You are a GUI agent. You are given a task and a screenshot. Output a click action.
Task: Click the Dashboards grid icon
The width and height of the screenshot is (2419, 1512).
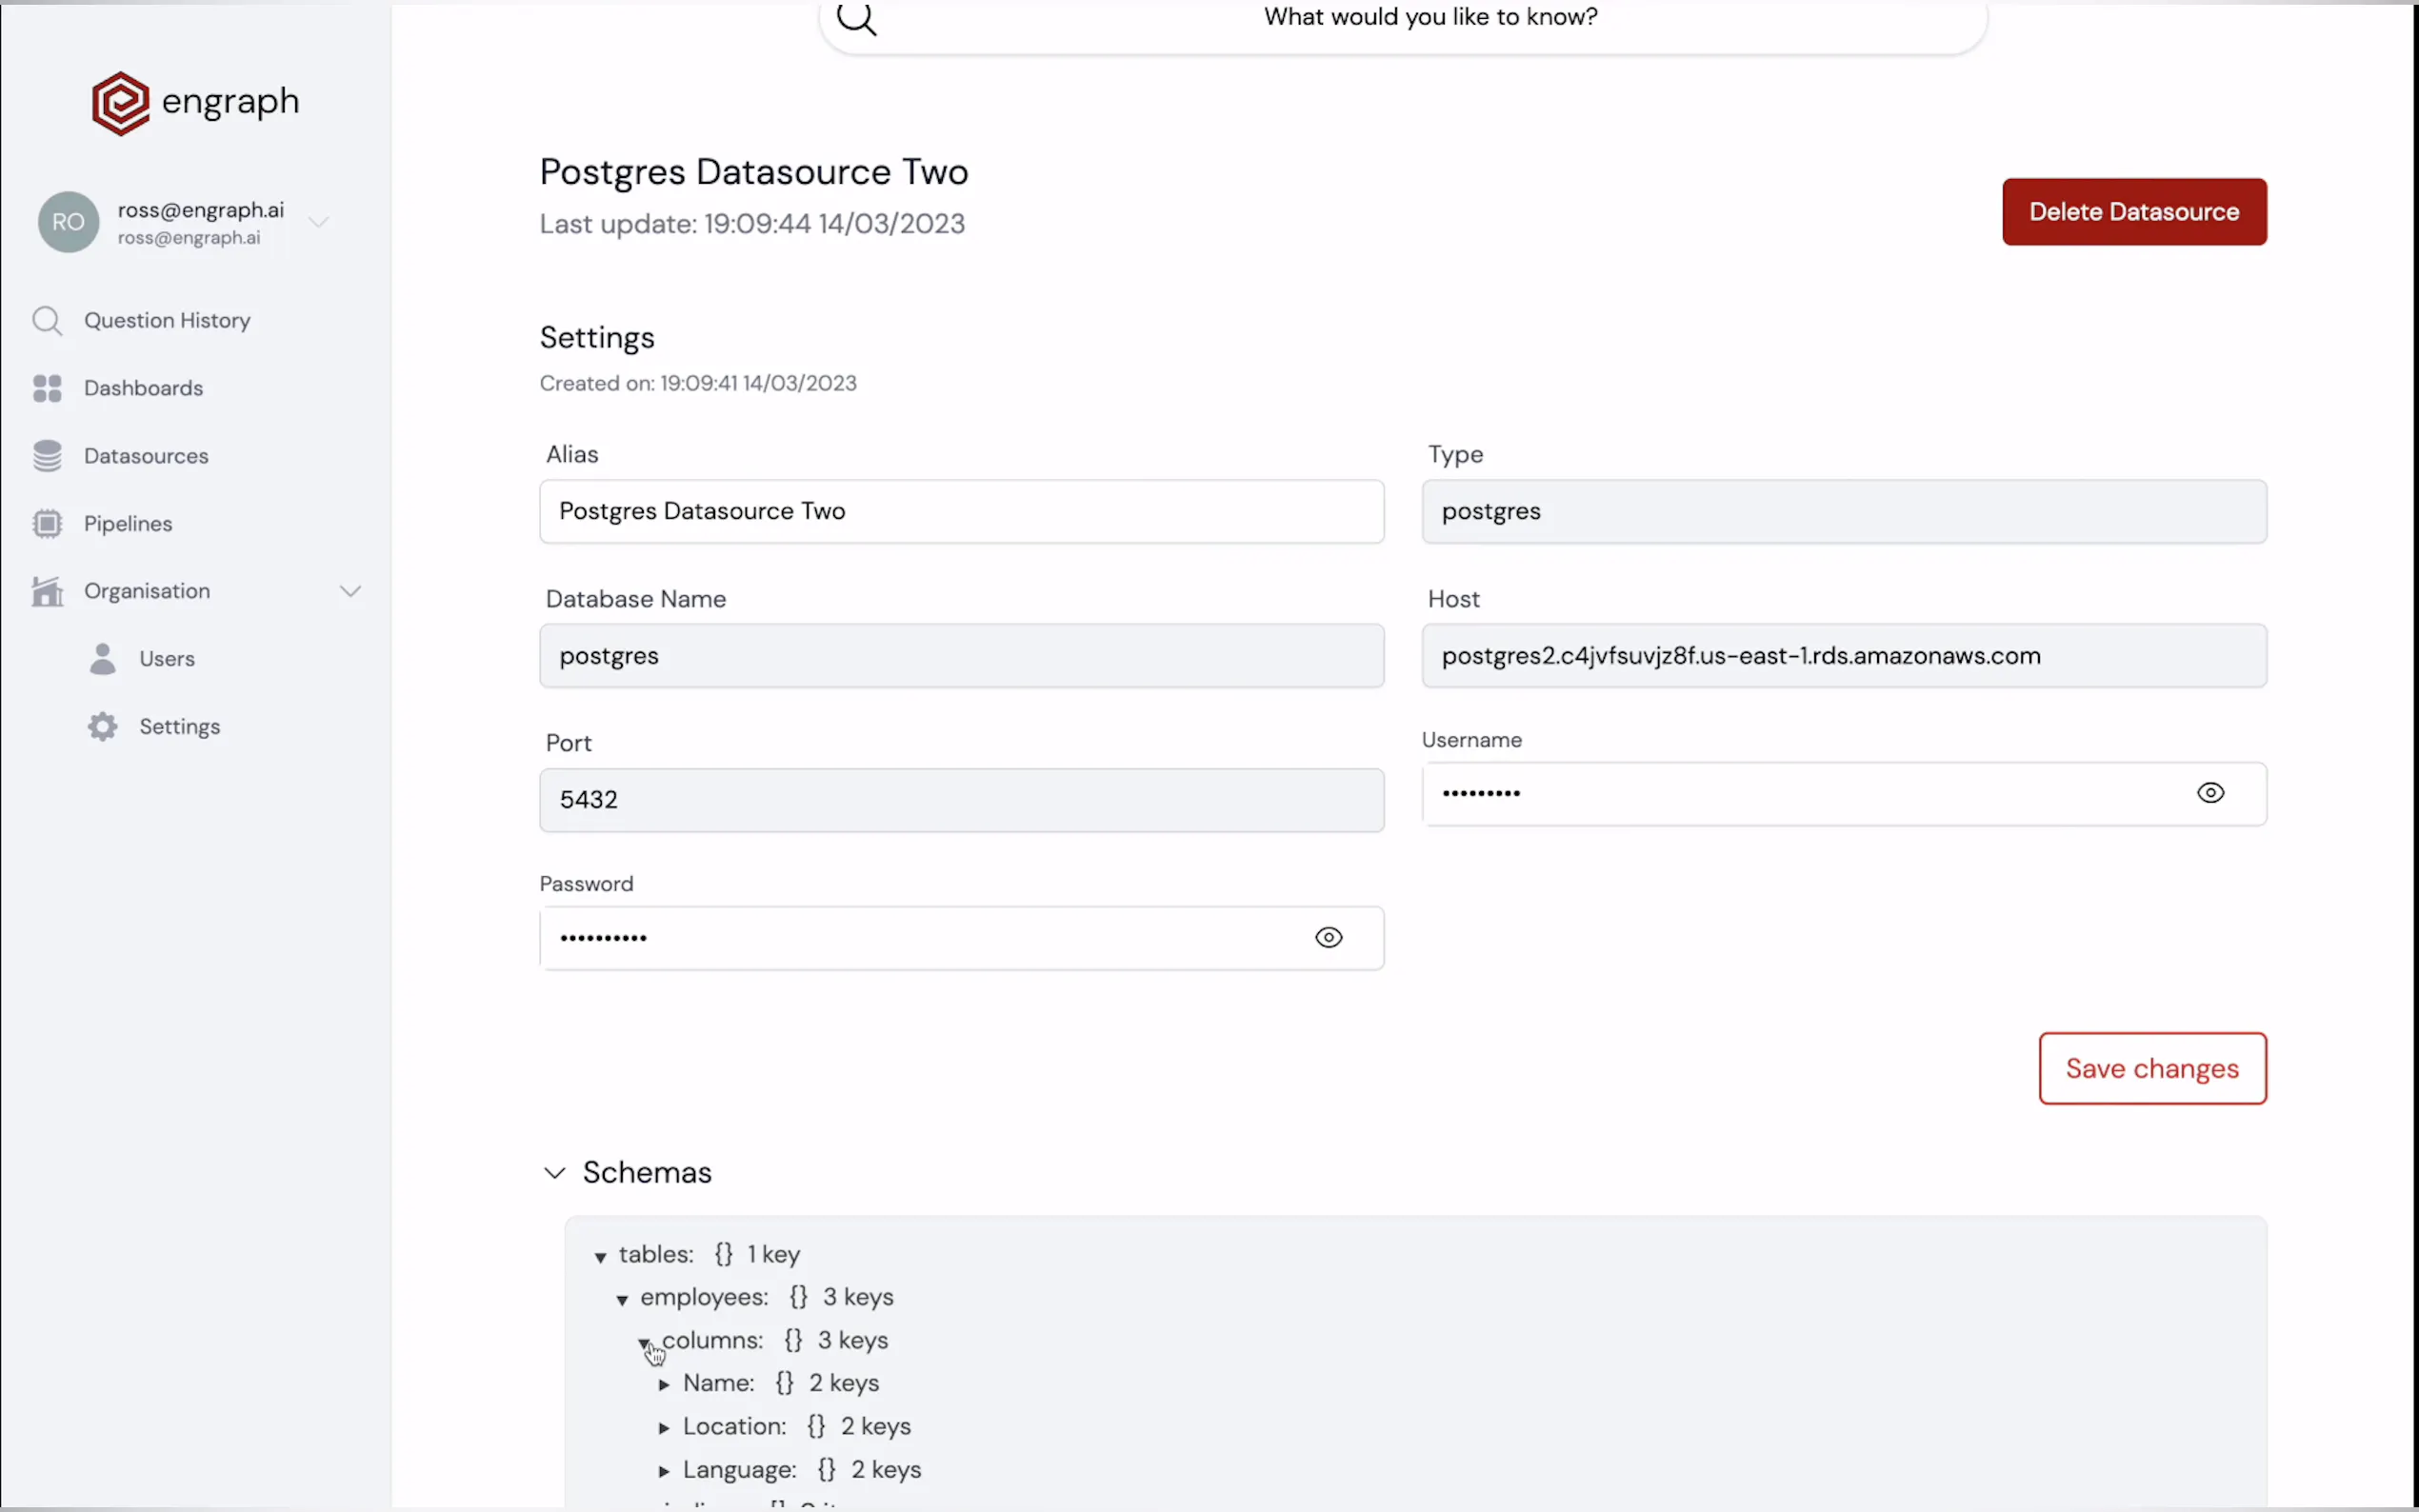[x=47, y=388]
